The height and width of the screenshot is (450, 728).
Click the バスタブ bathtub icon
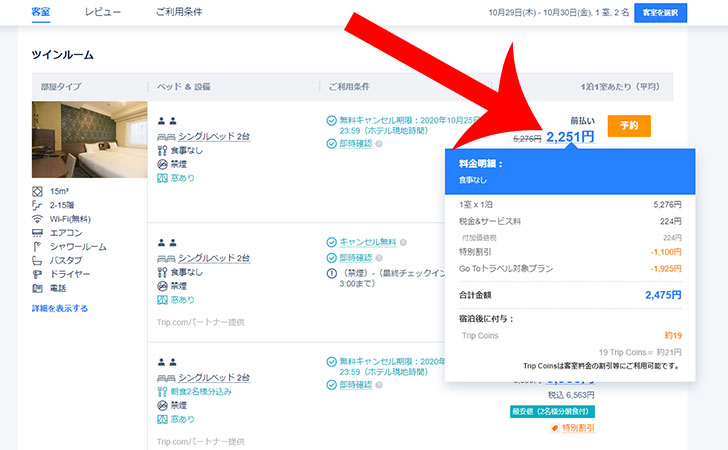37,261
